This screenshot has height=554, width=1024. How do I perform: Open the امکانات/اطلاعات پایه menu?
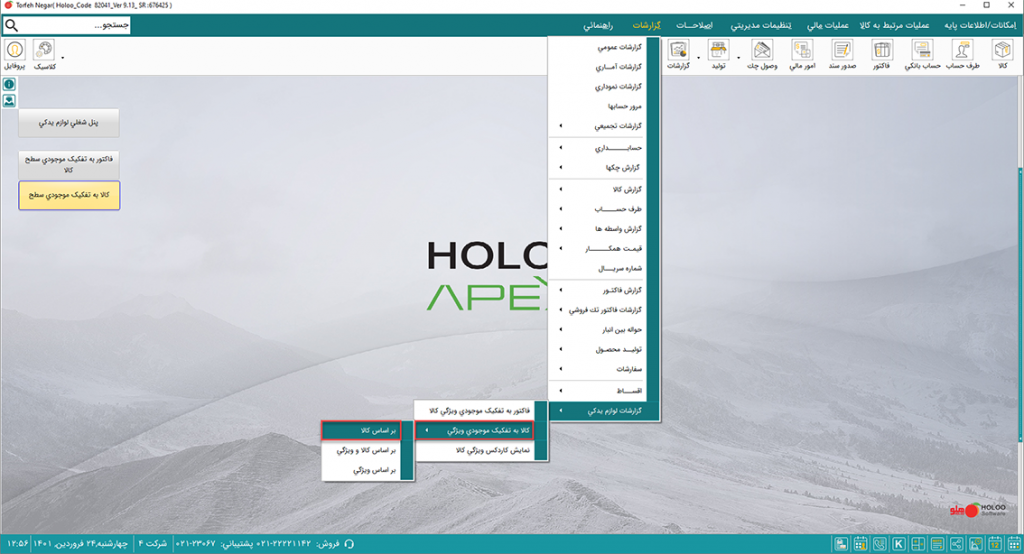tap(980, 25)
